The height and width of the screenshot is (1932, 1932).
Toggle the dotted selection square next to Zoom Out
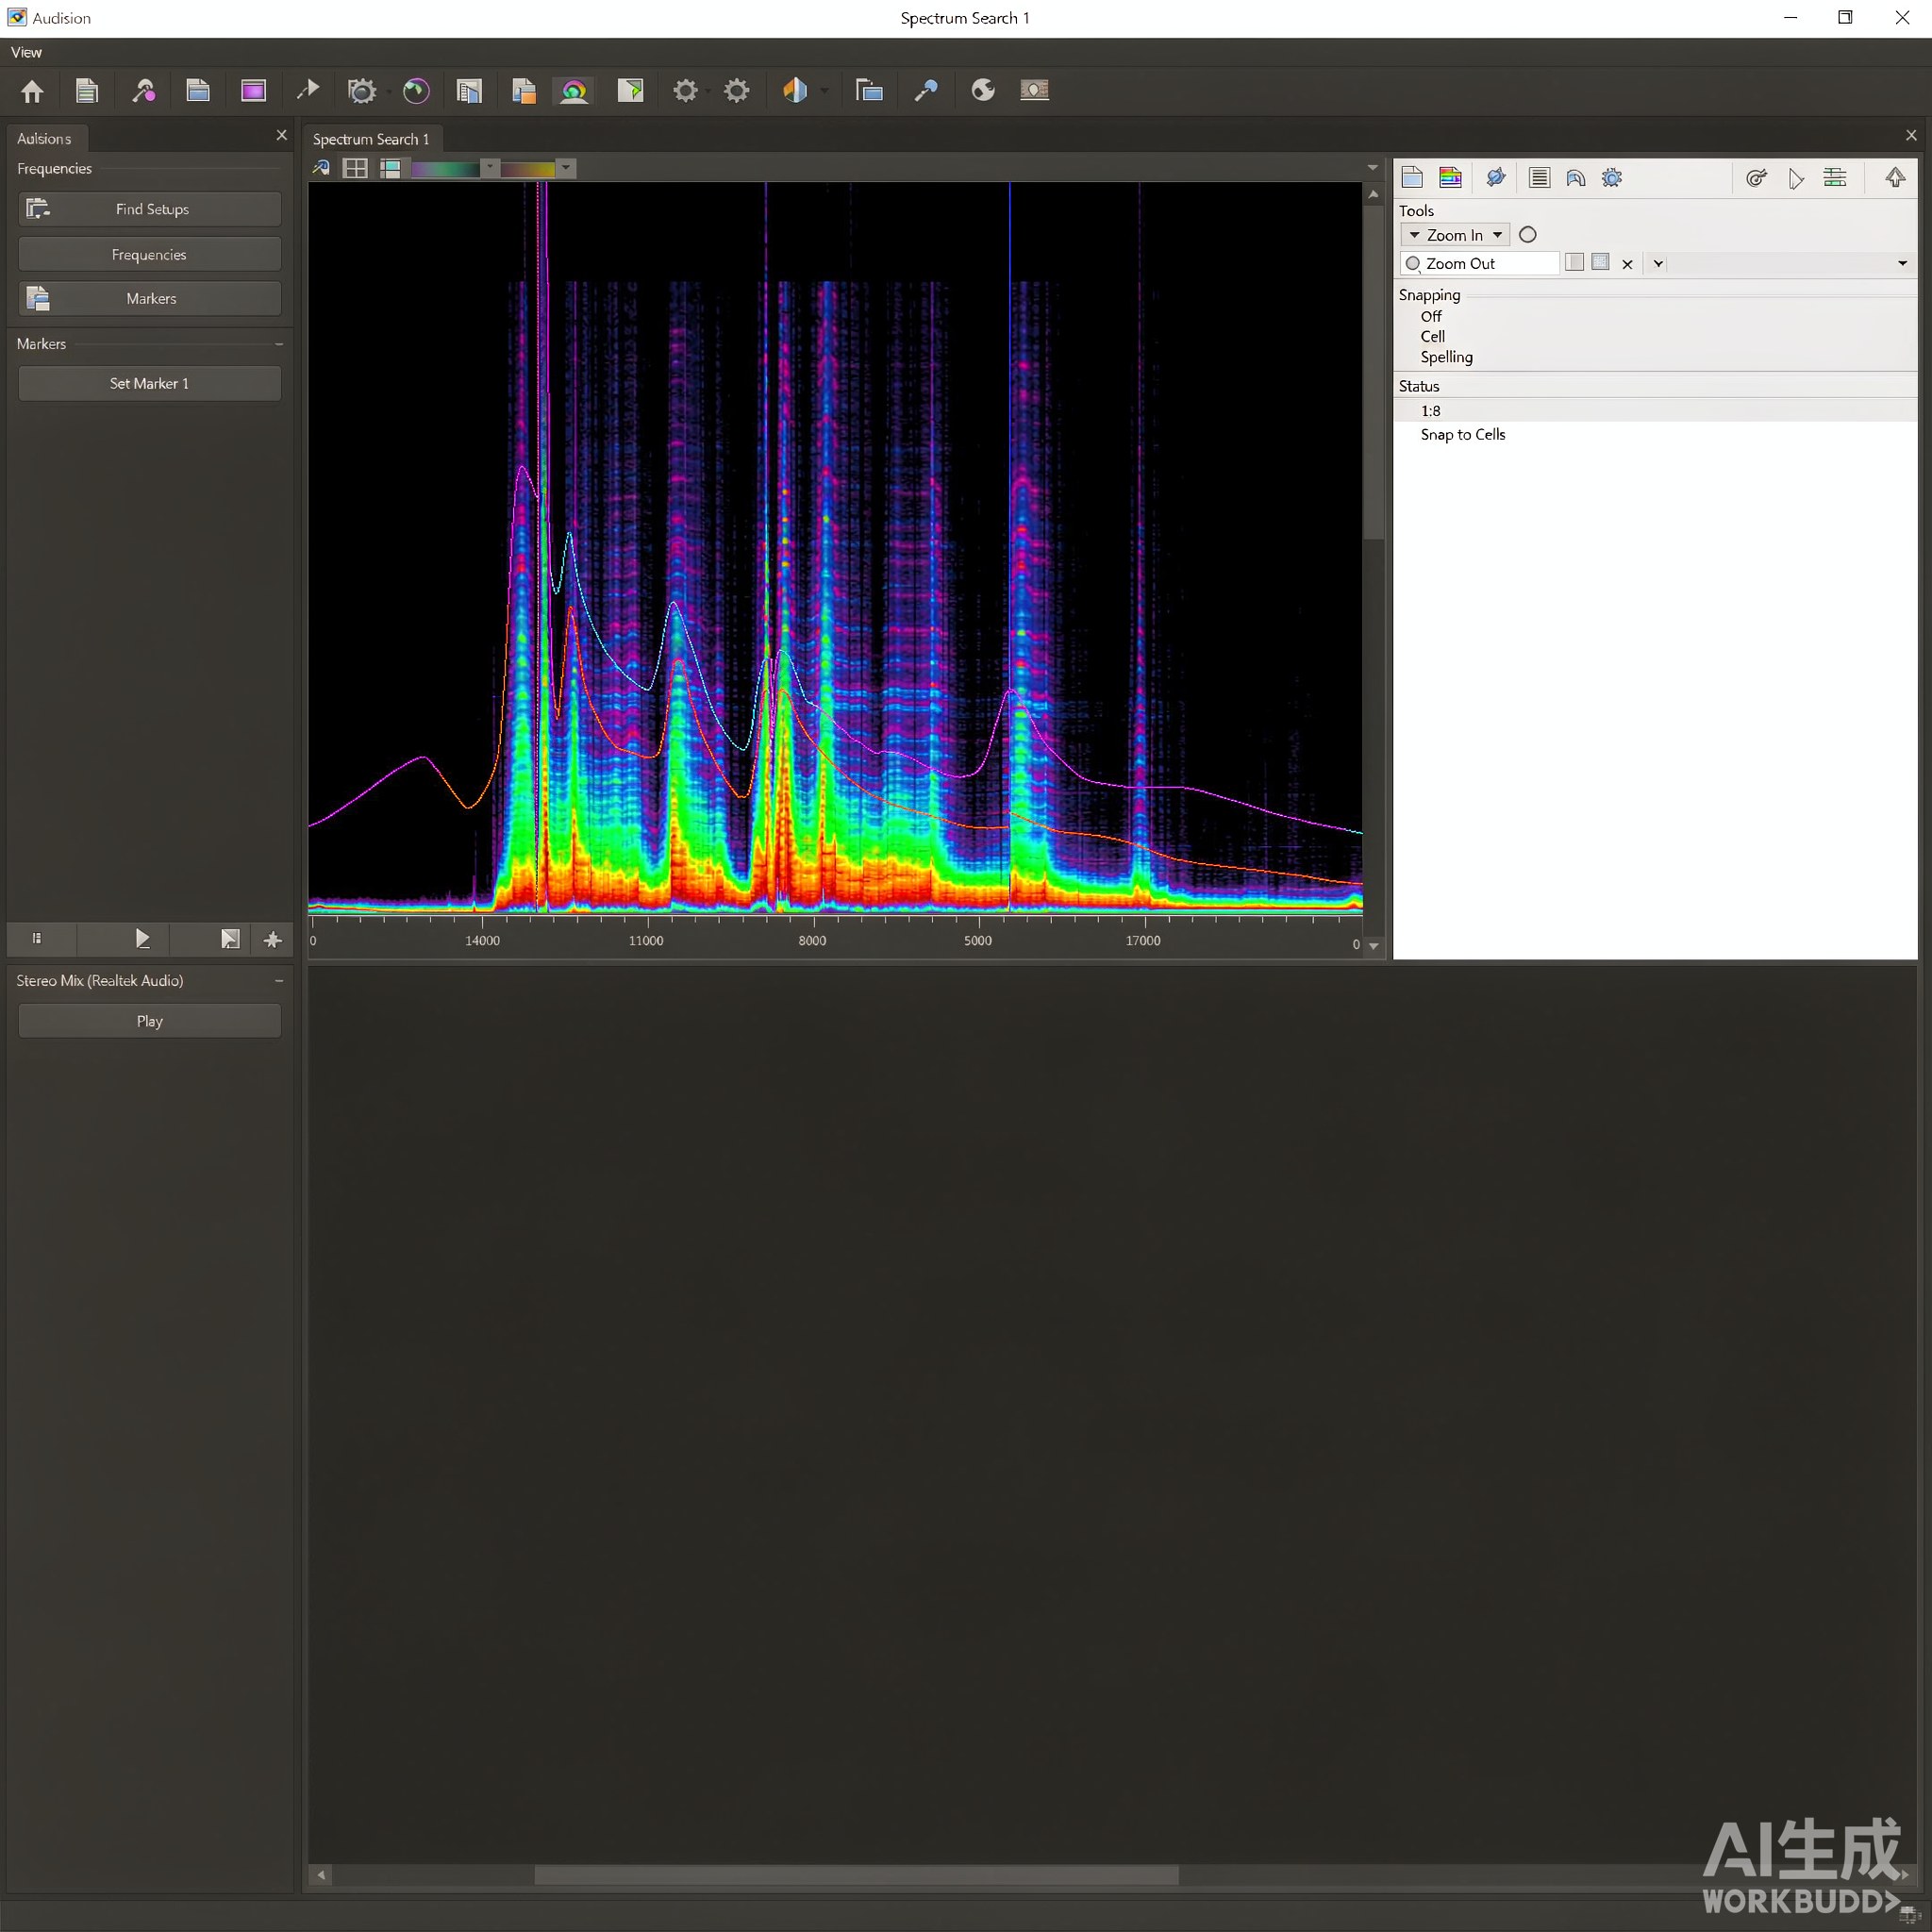click(1600, 262)
